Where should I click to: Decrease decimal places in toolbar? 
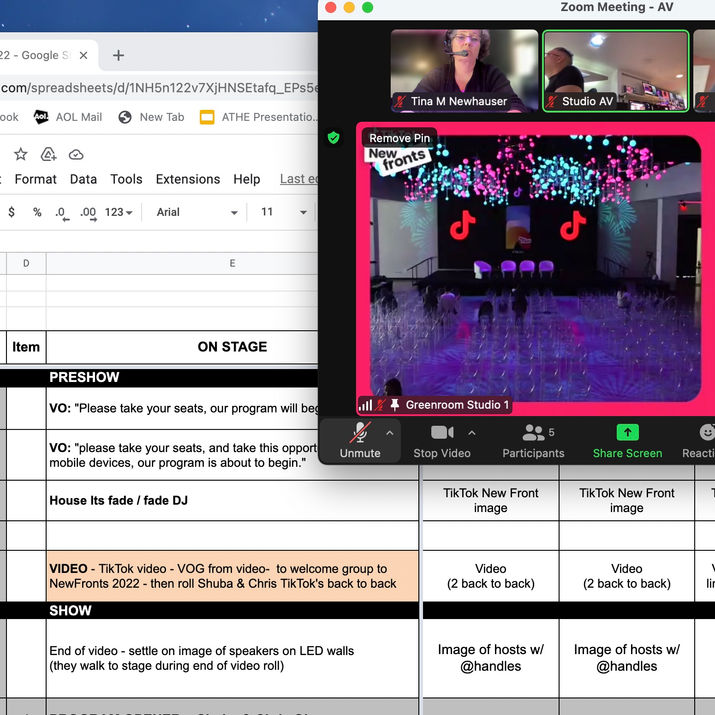coord(62,213)
